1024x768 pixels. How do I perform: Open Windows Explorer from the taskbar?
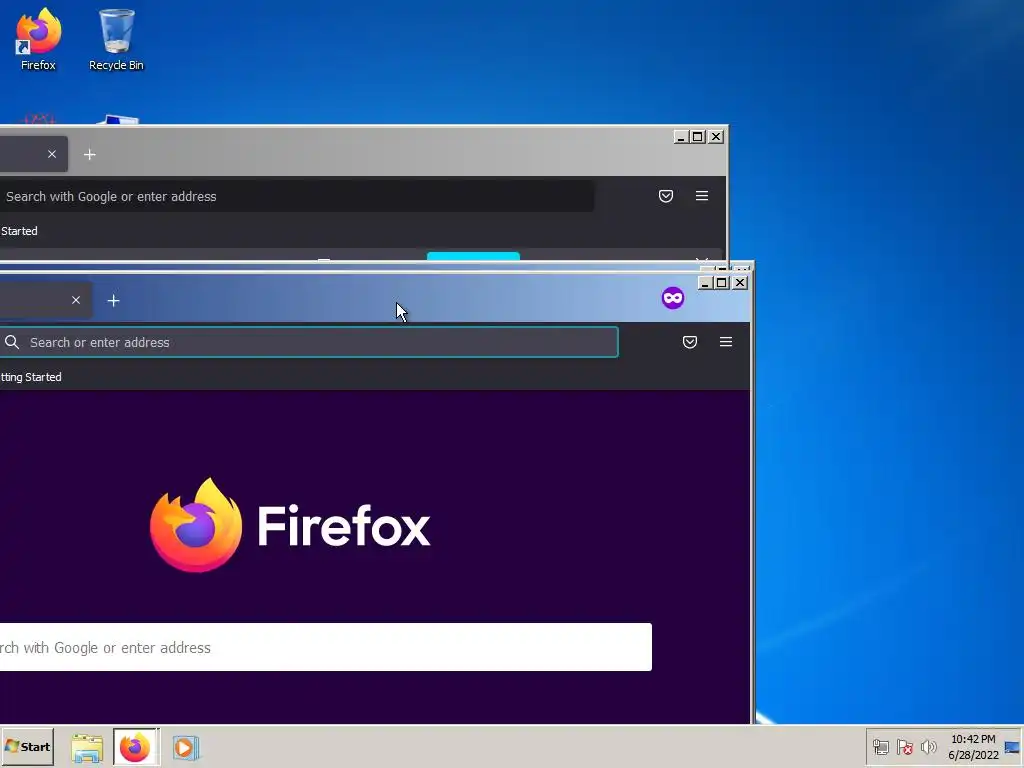coord(87,748)
